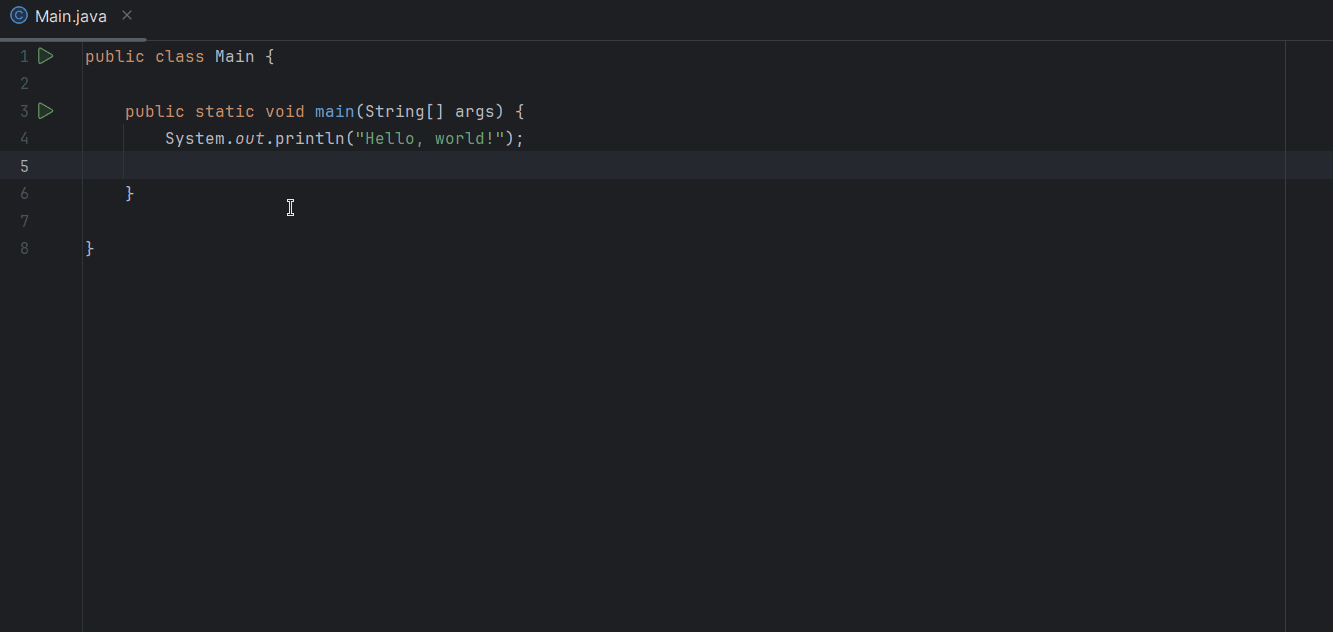
Task: Click the 'args' parameter name
Action: [x=475, y=112]
